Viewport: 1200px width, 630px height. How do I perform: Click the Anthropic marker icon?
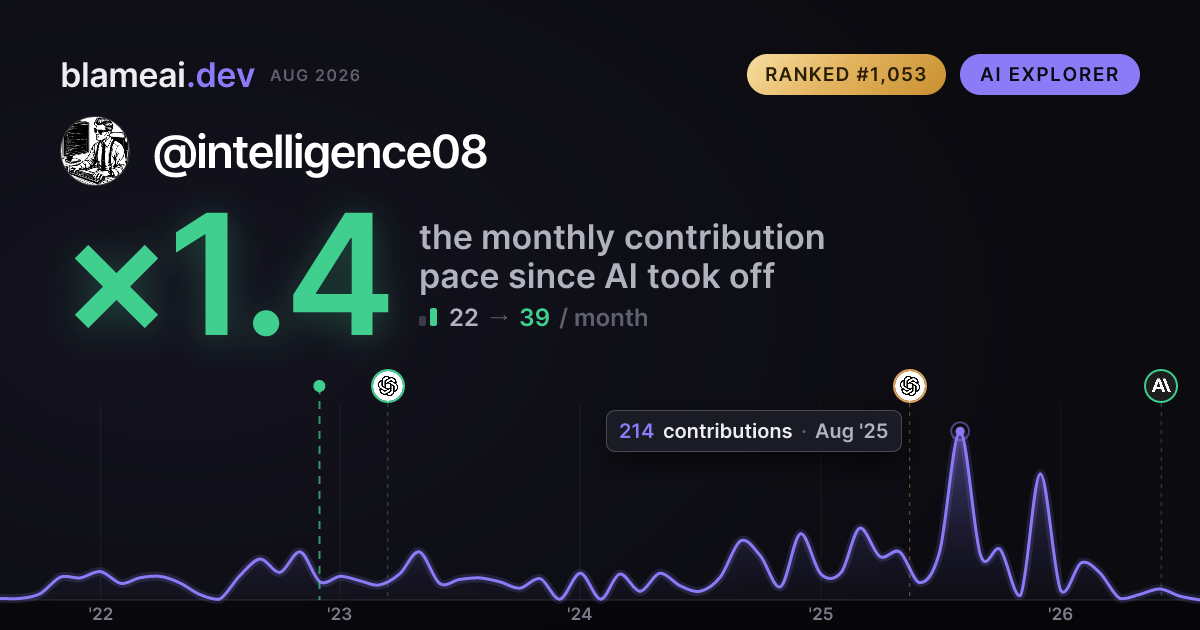tap(1161, 385)
